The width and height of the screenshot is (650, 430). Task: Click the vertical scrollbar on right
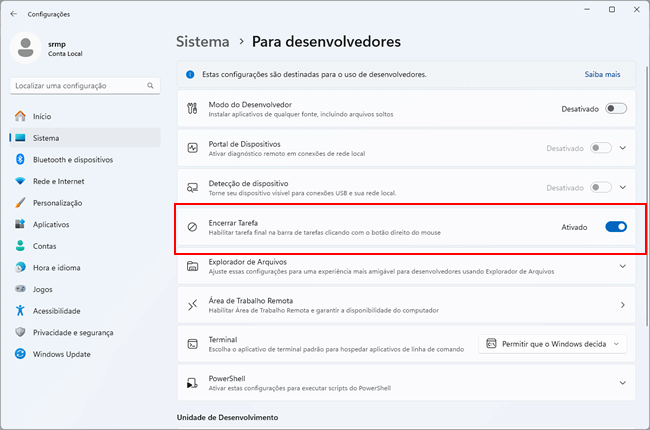coord(647,195)
